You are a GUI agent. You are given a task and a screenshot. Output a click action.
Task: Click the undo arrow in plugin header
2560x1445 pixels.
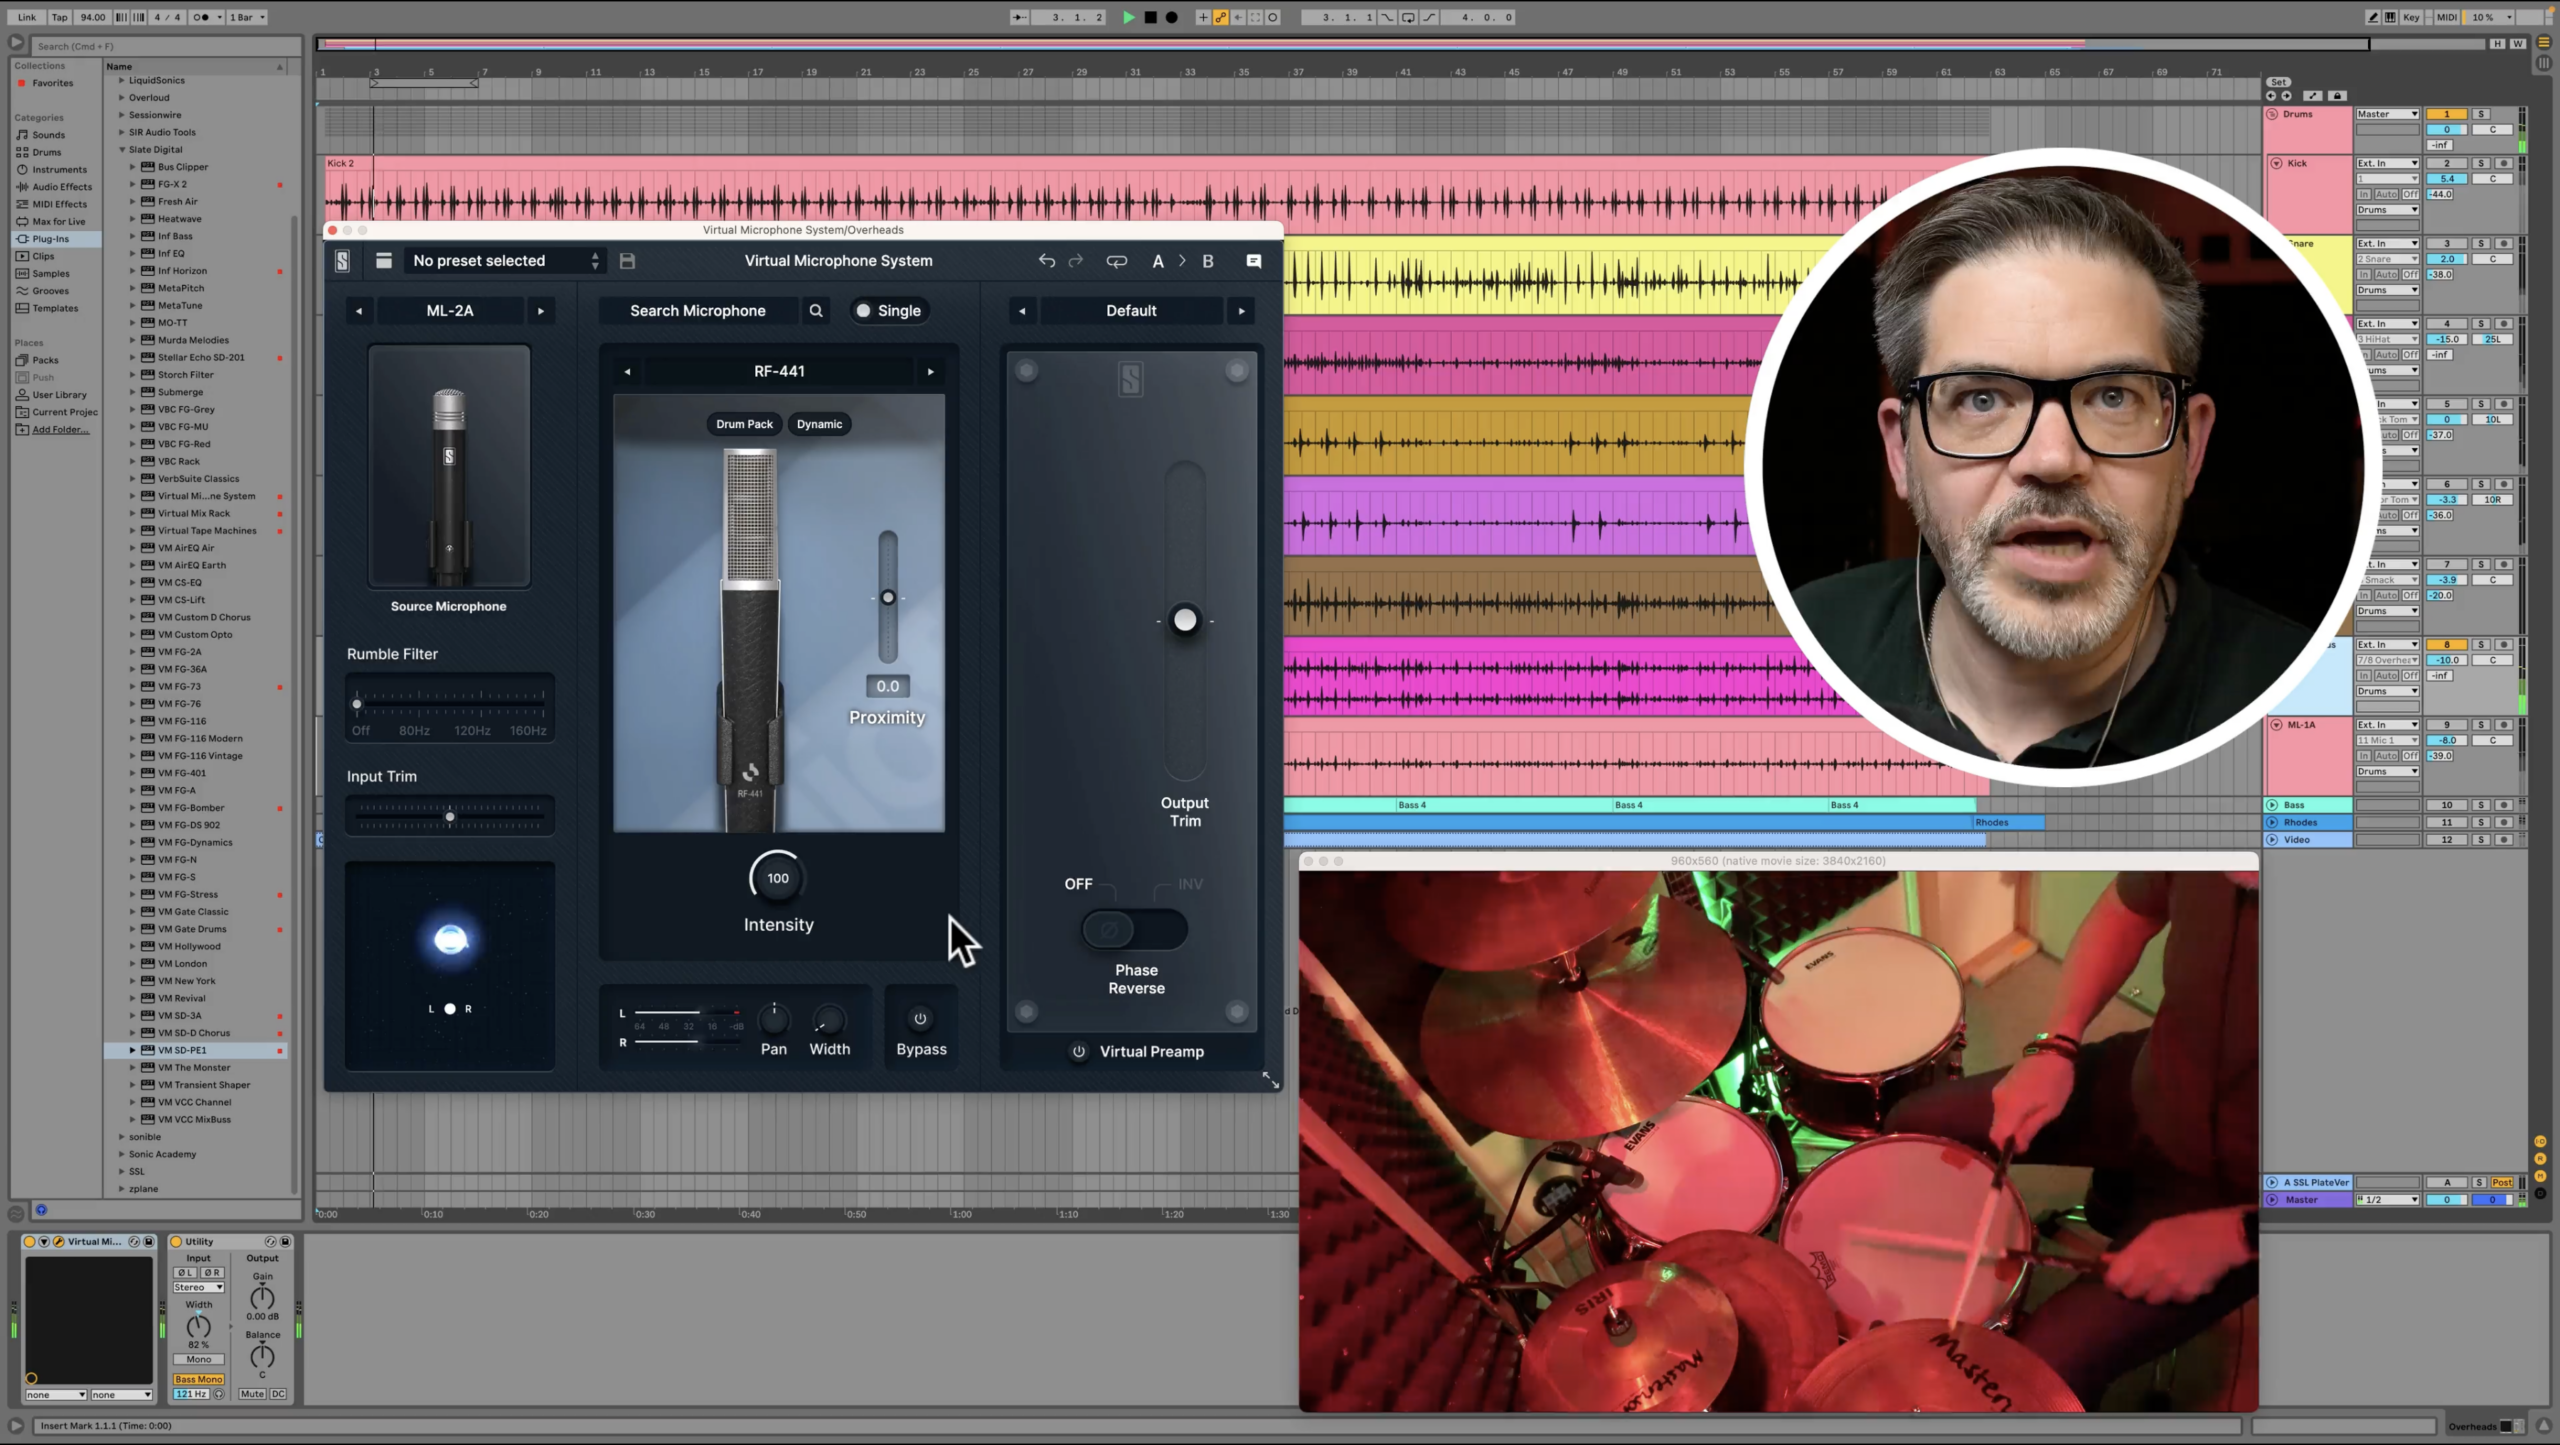1046,261
